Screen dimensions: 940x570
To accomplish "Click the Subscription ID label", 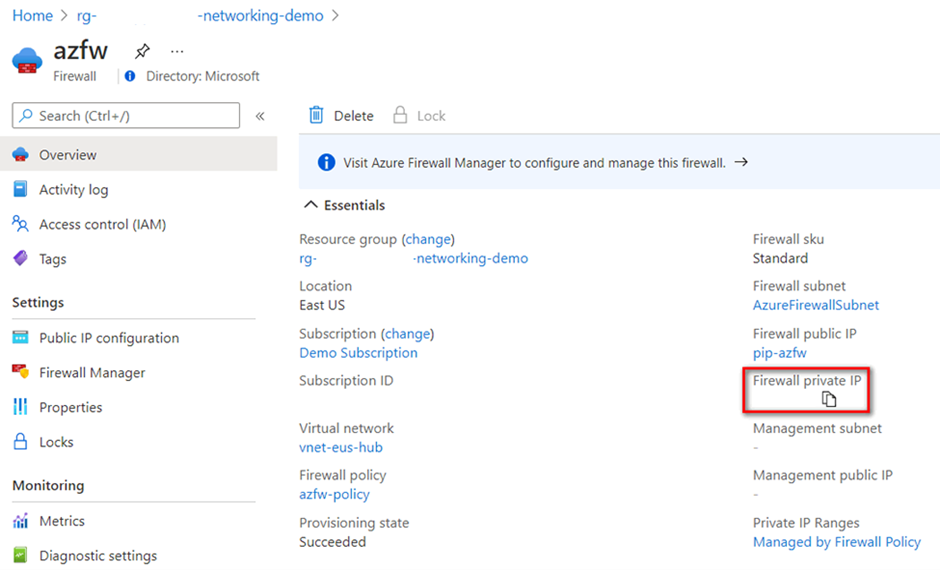I will 346,381.
